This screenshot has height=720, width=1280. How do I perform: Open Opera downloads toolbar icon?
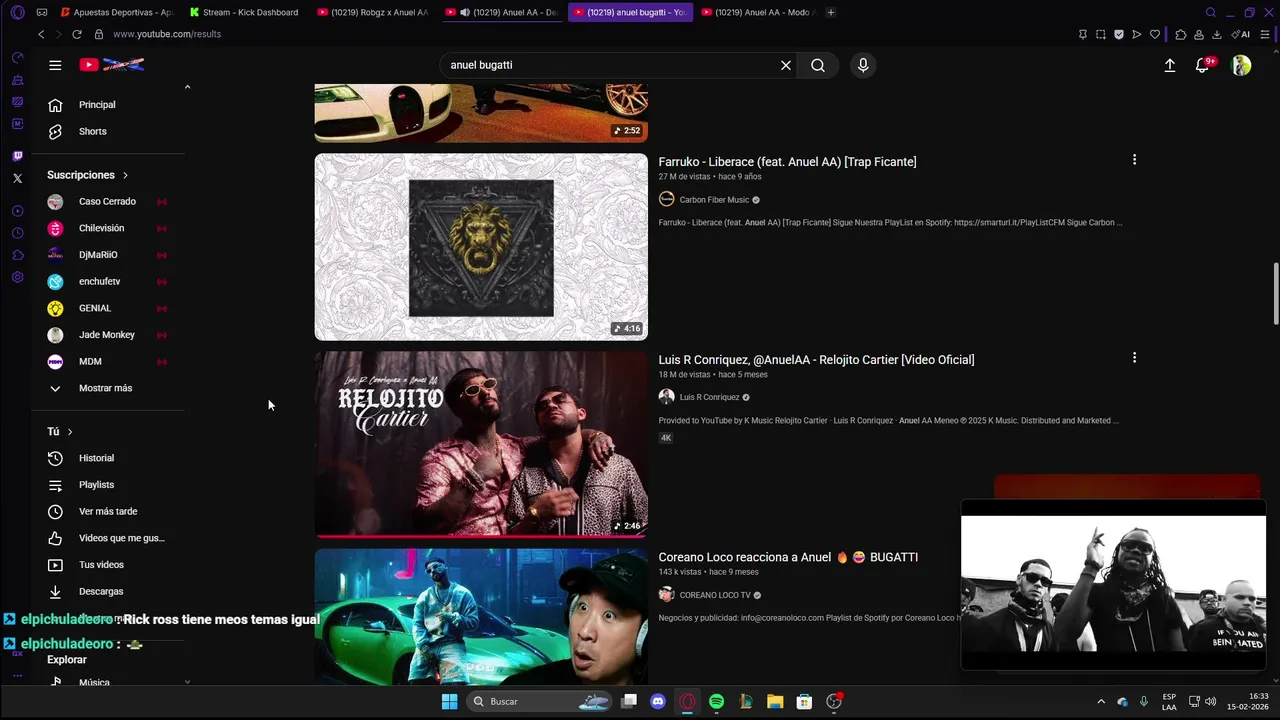1217,34
